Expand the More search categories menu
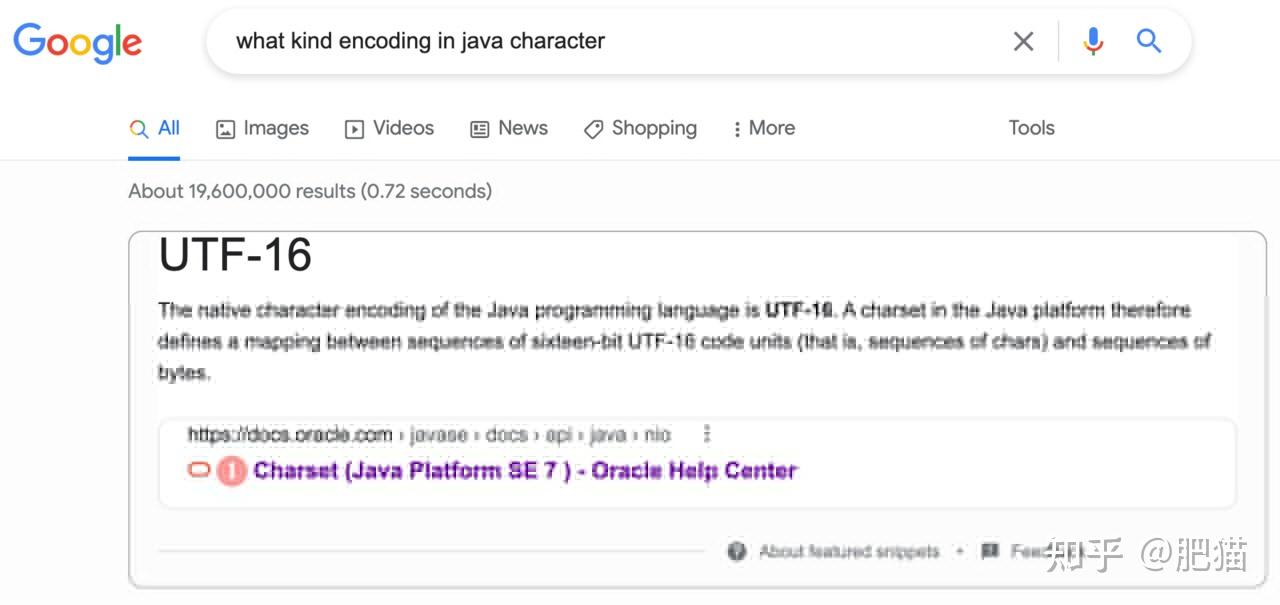Viewport: 1280px width, 605px height. (764, 128)
